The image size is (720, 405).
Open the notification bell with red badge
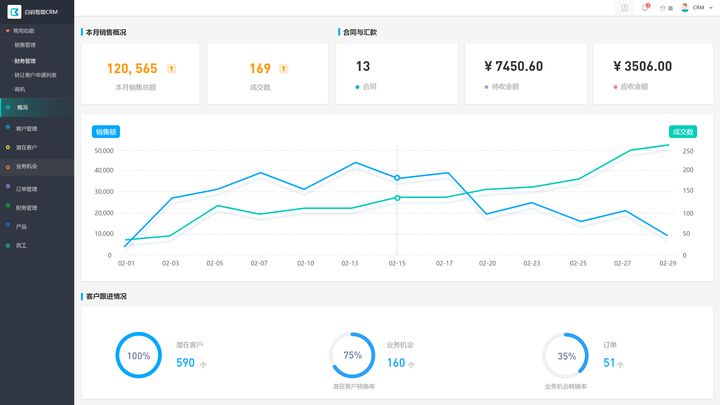(x=645, y=7)
